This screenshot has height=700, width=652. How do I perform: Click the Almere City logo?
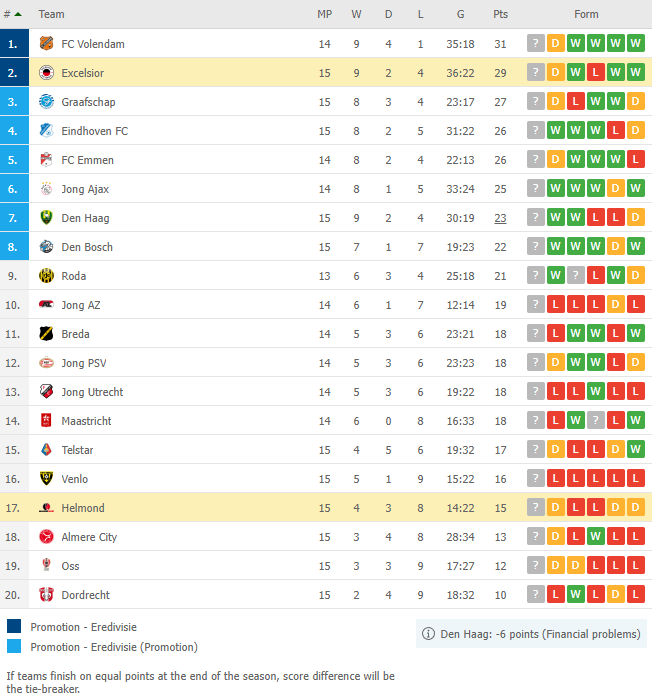click(x=46, y=537)
